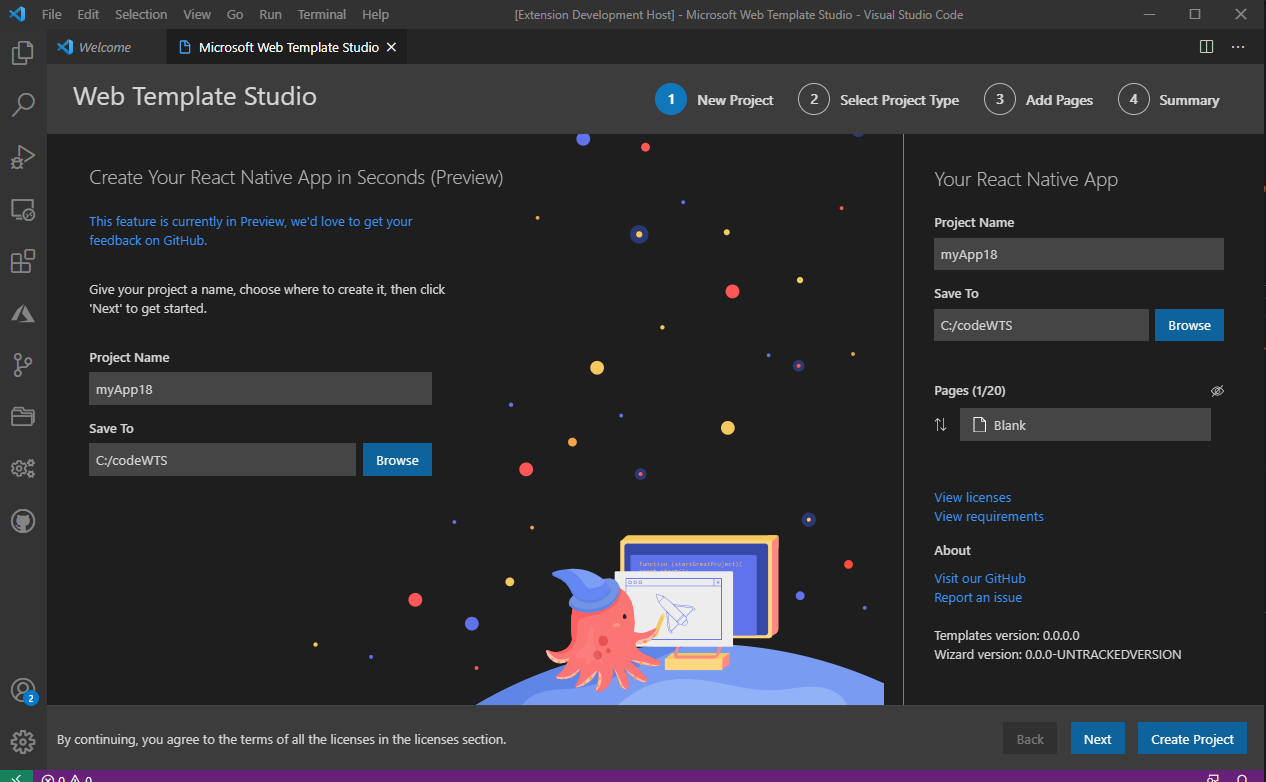Open the Edit menu
The width and height of the screenshot is (1266, 782).
tap(88, 14)
